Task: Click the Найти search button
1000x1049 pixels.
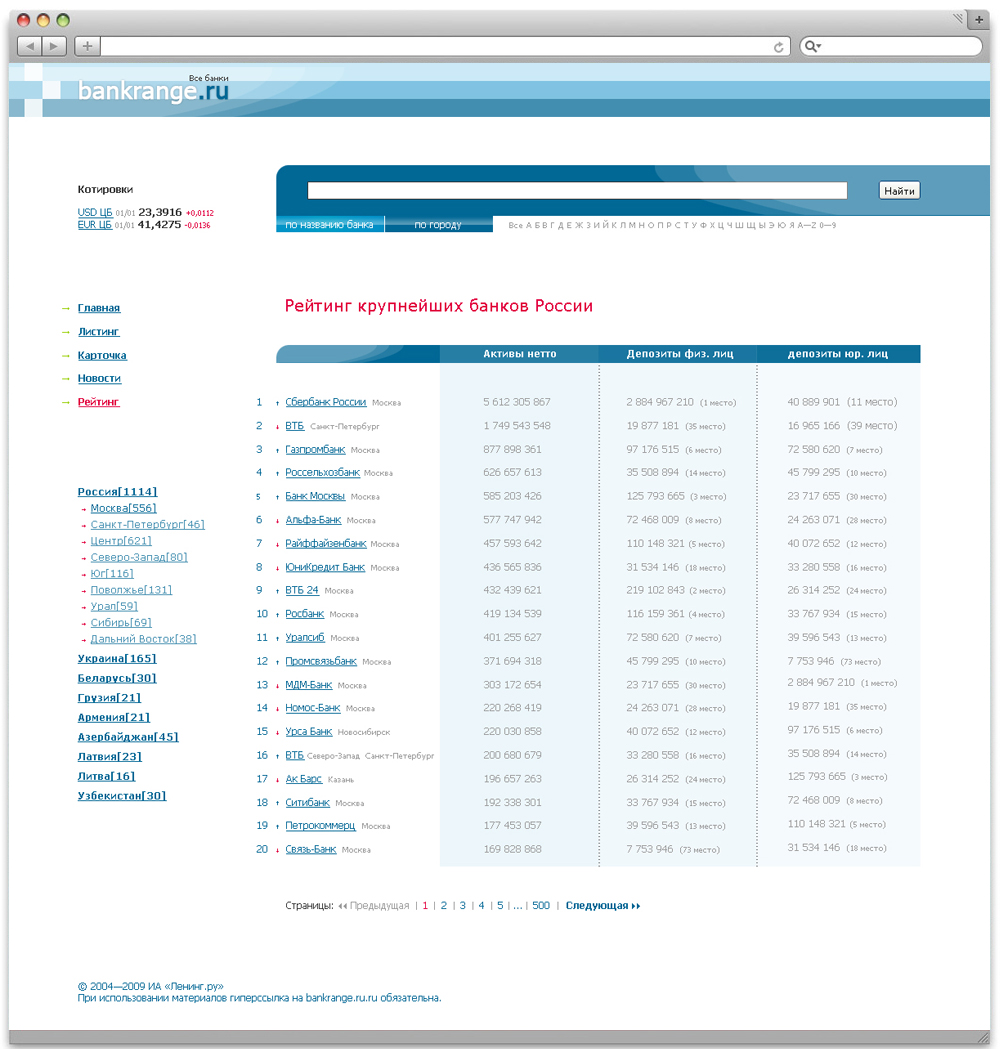Action: [899, 191]
